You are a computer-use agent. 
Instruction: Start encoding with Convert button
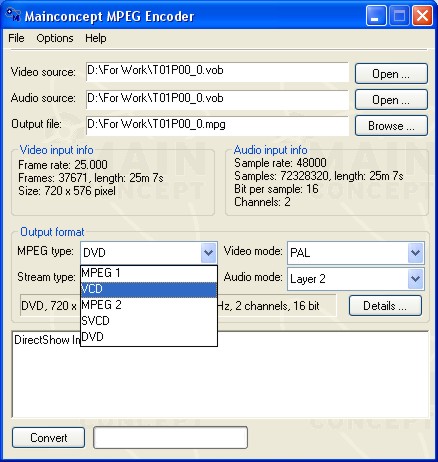pyautogui.click(x=48, y=438)
